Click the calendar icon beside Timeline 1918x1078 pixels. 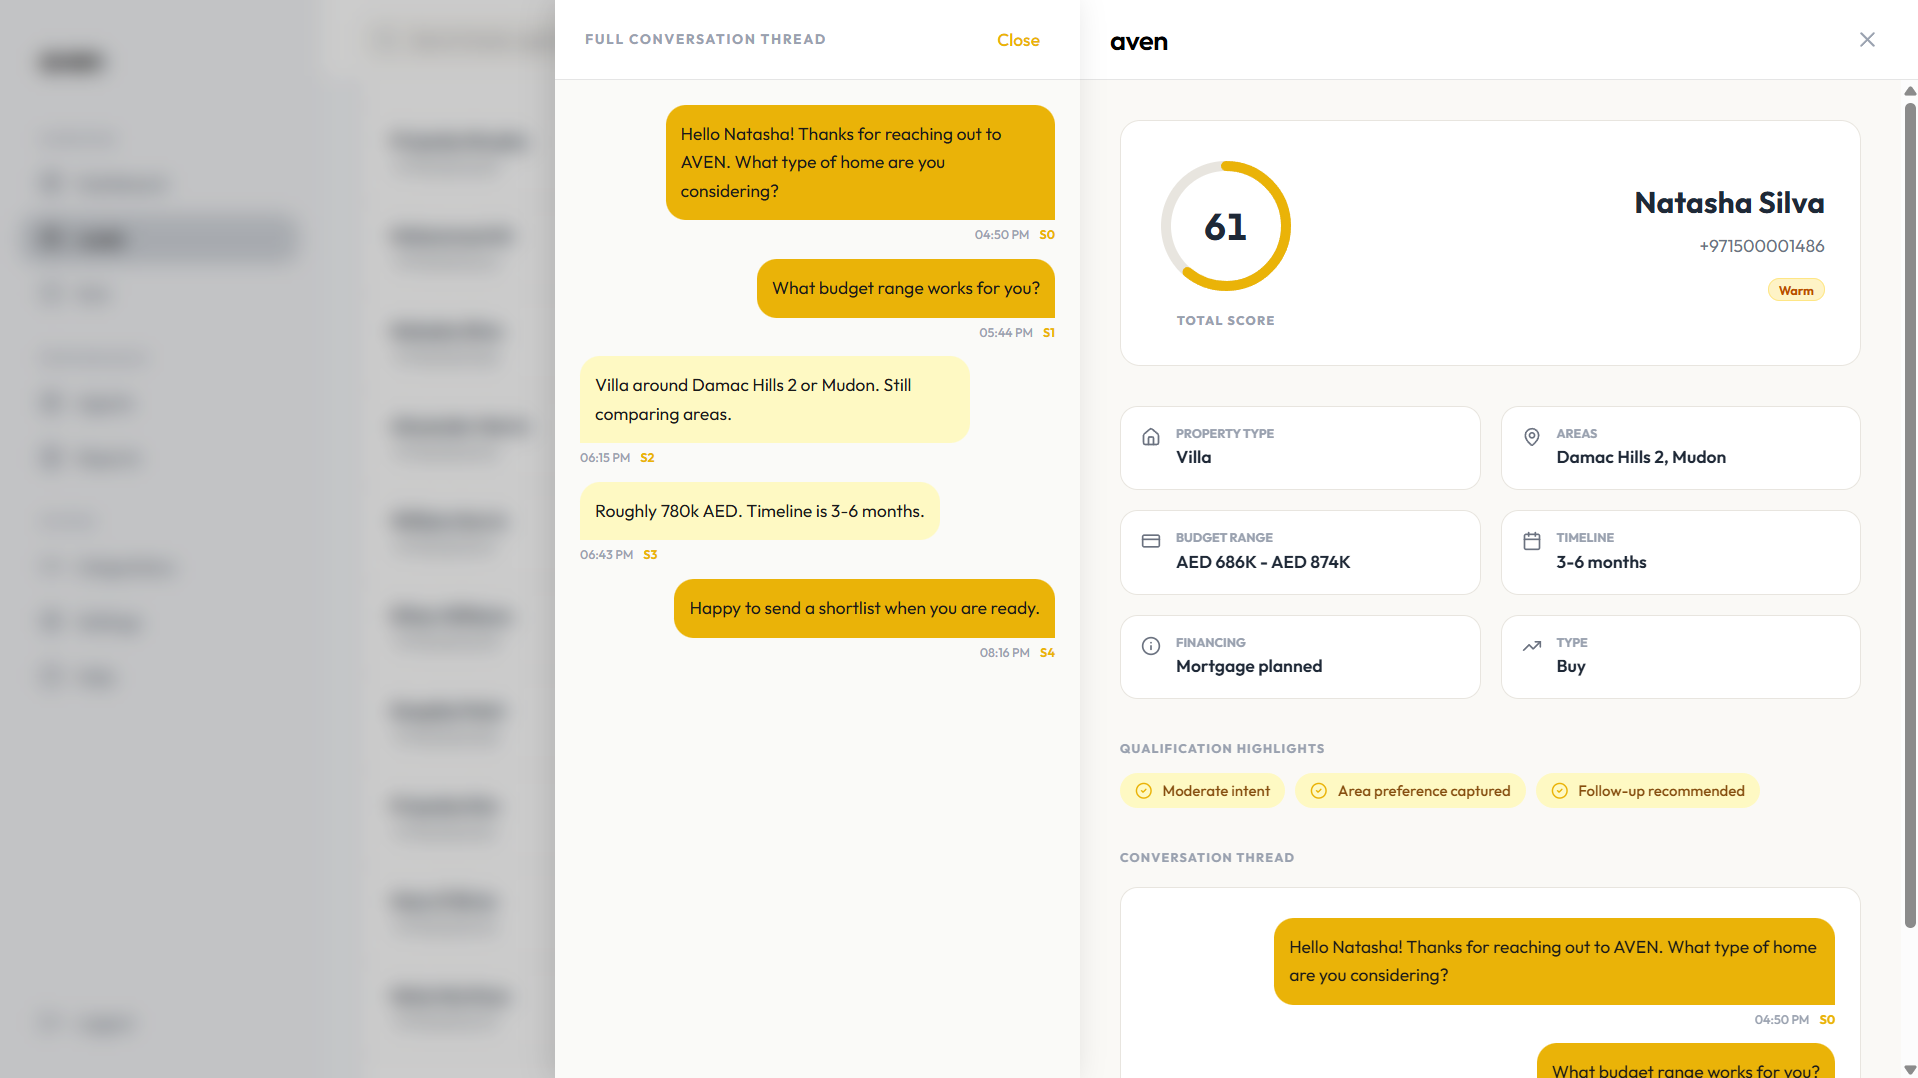pyautogui.click(x=1531, y=541)
